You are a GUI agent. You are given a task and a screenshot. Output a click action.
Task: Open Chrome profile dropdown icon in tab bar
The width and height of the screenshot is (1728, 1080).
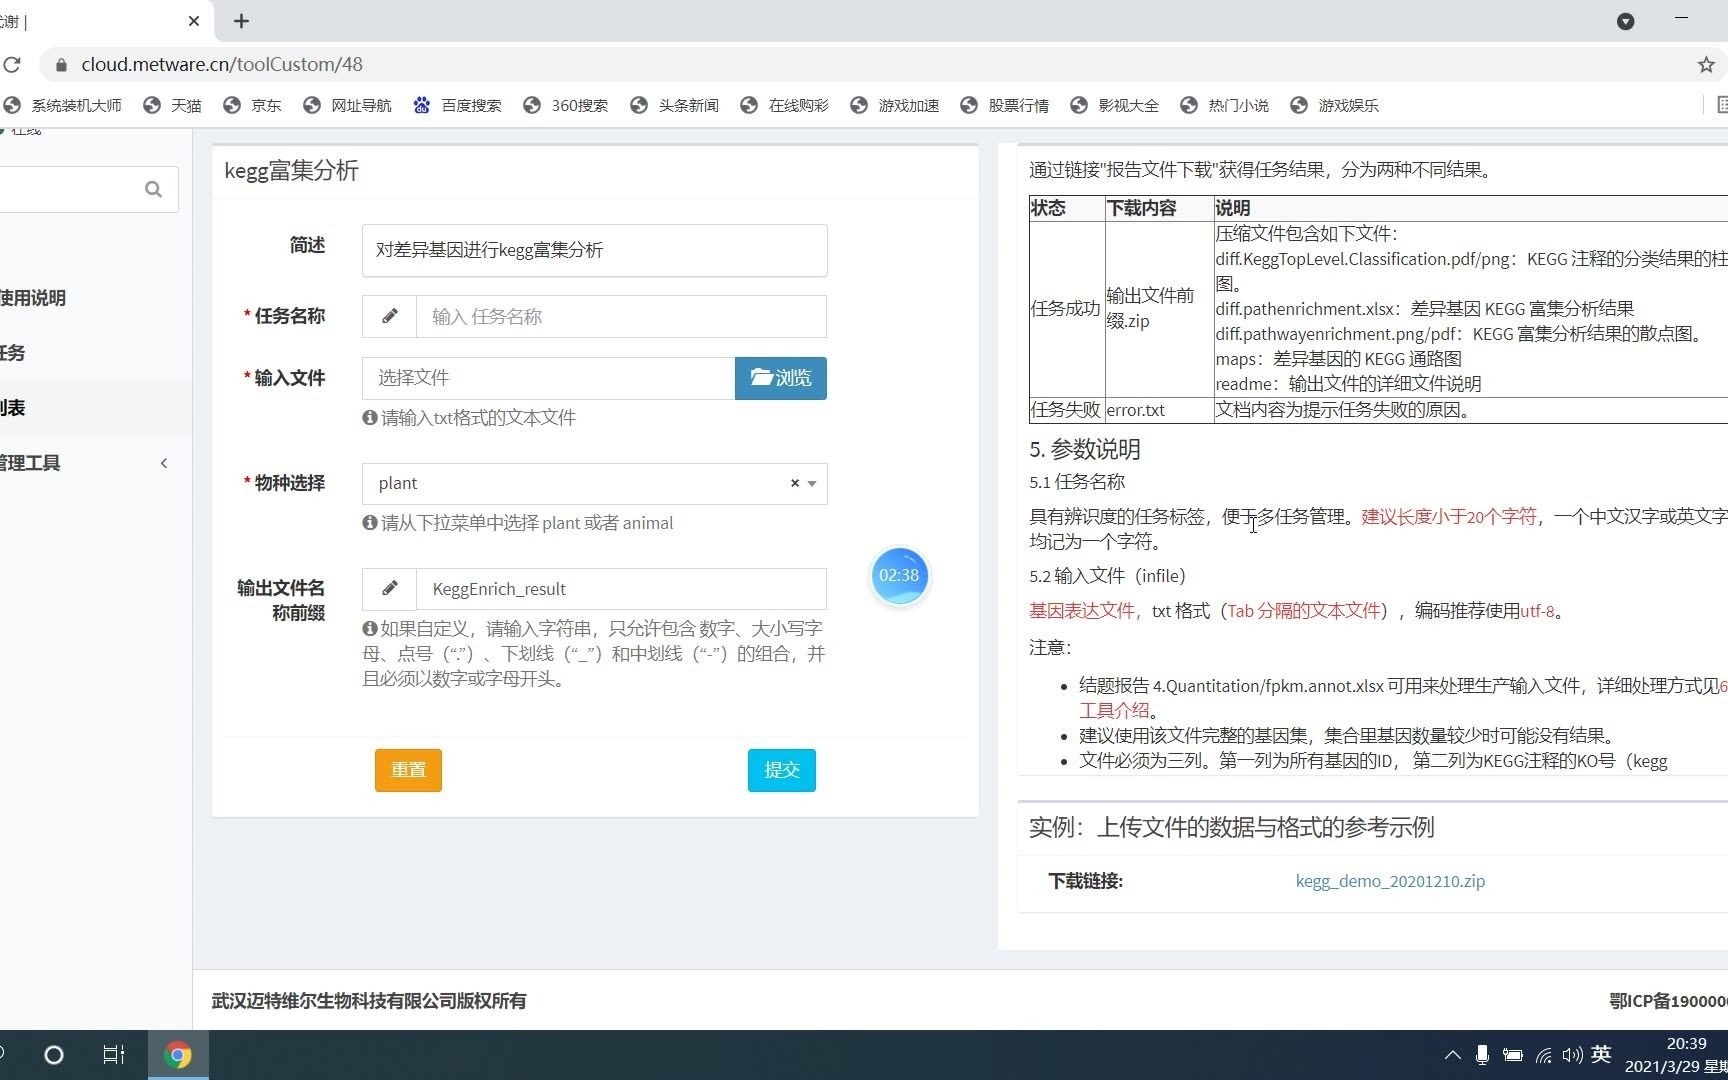1626,21
